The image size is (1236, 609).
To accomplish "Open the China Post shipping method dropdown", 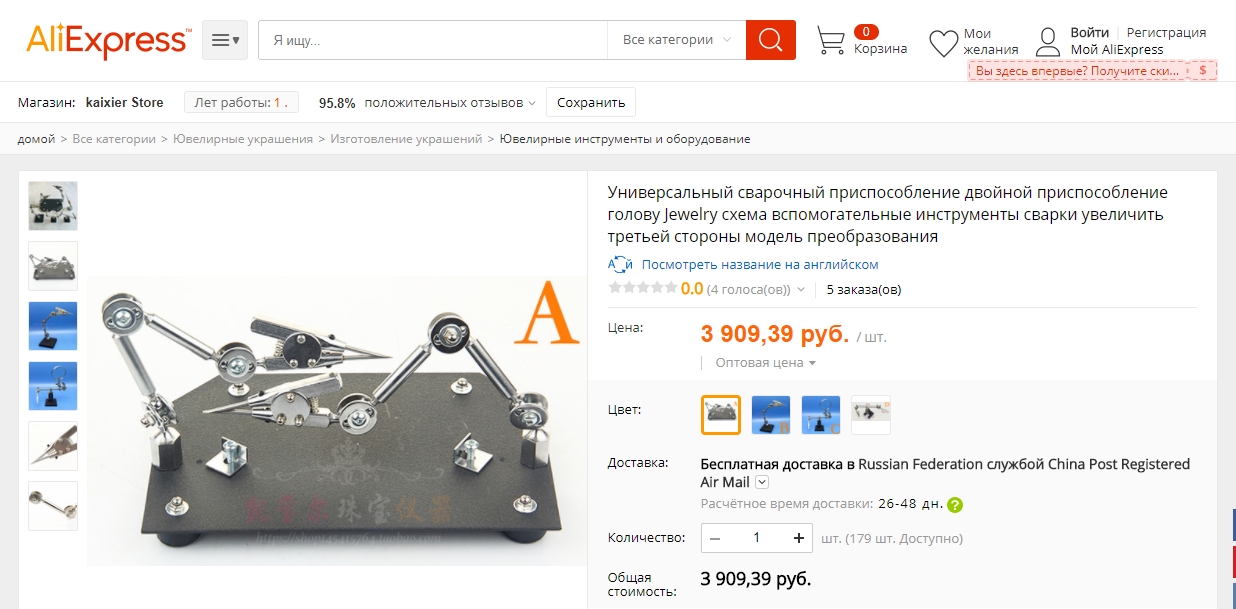I will tap(762, 483).
